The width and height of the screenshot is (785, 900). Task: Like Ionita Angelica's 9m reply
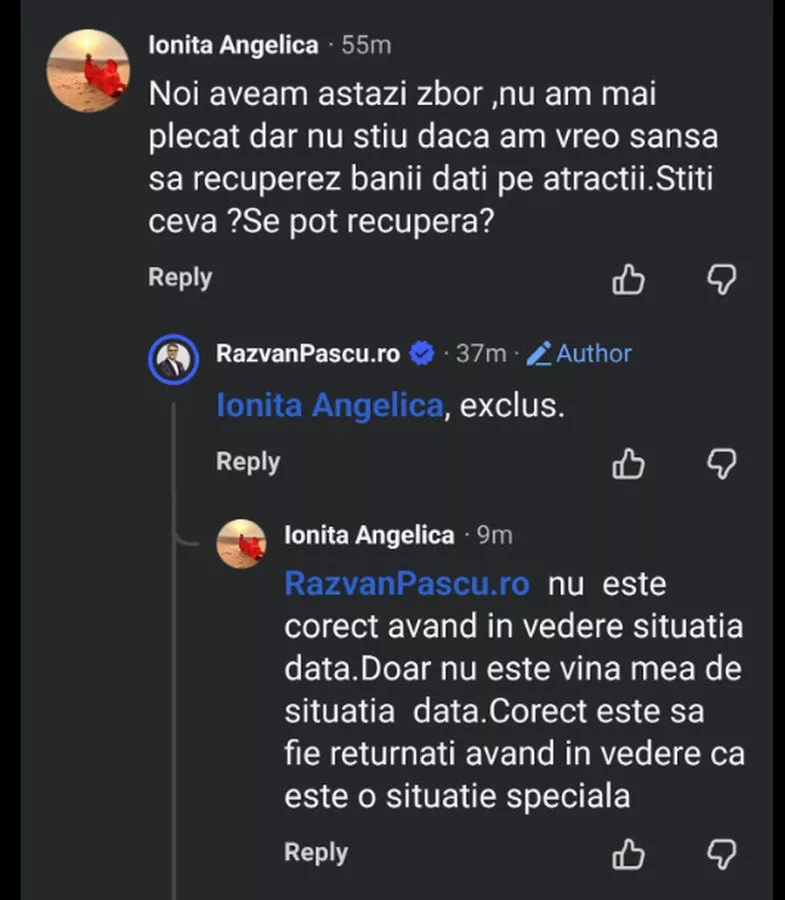[628, 854]
